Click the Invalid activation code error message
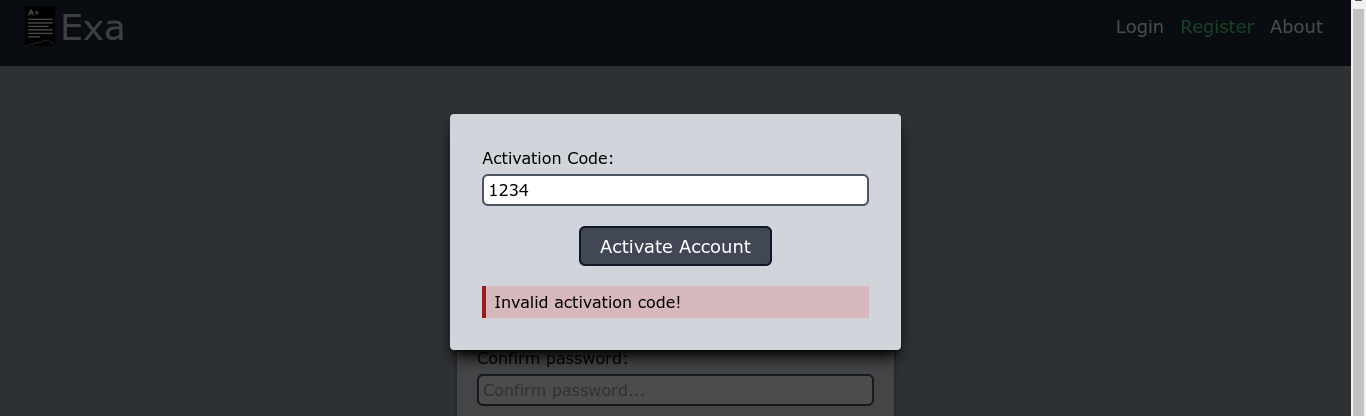This screenshot has height=416, width=1366. (587, 302)
